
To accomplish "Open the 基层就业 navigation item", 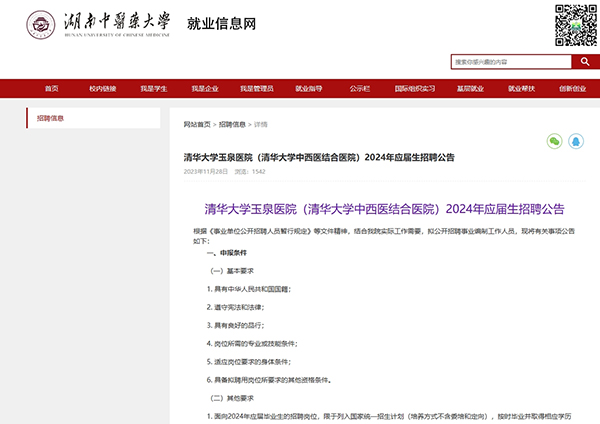I will click(x=470, y=88).
